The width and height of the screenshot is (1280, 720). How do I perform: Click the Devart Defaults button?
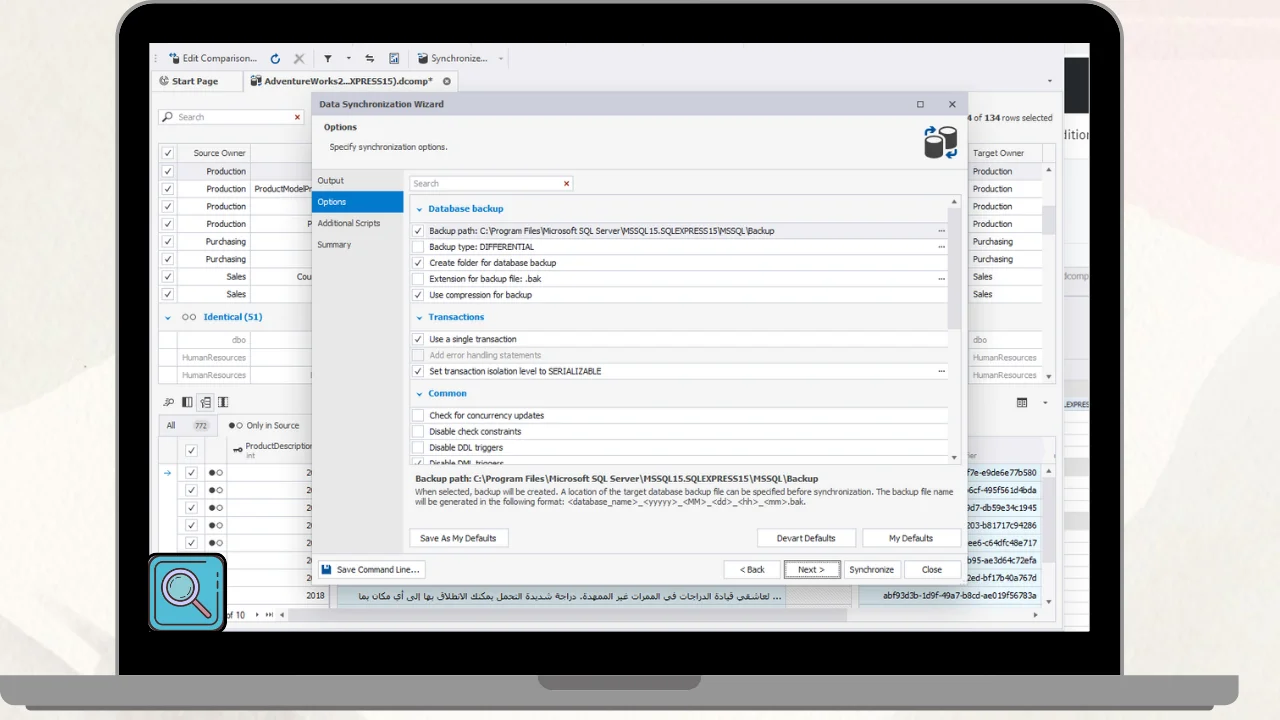coord(806,538)
